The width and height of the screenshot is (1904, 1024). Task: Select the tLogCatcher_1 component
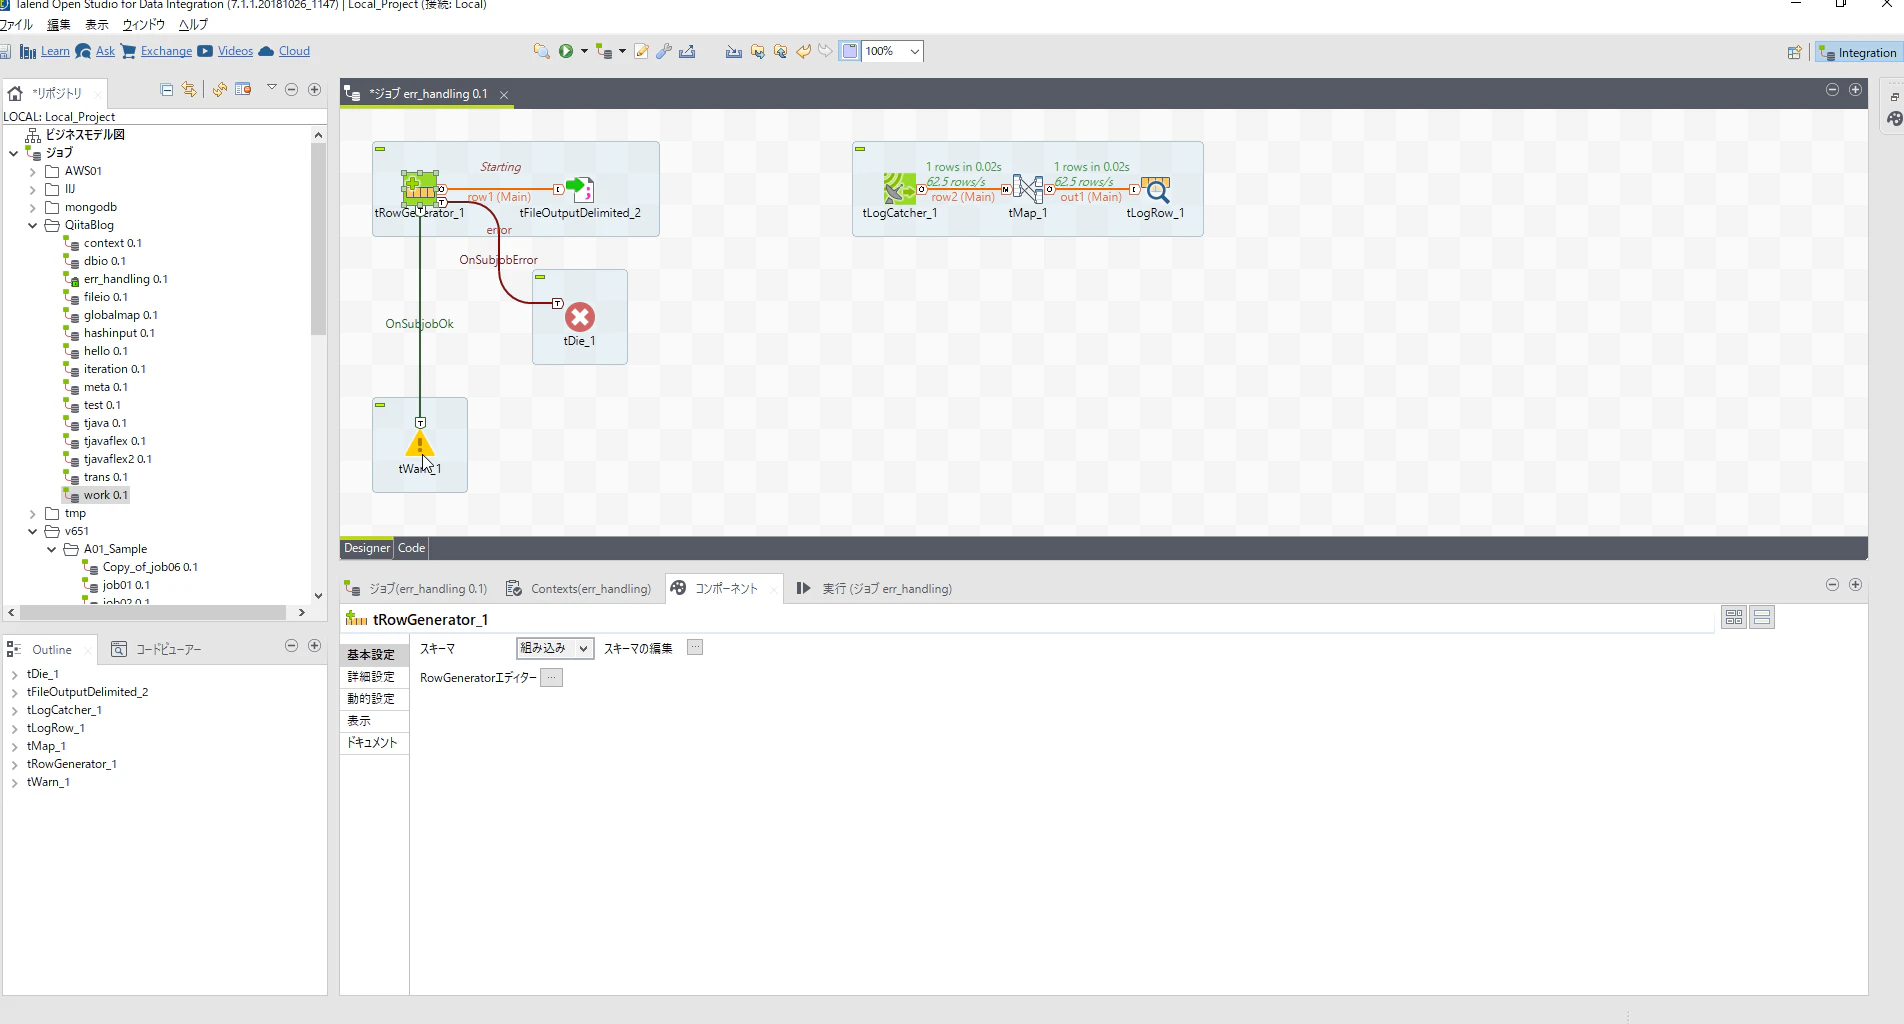tap(900, 188)
